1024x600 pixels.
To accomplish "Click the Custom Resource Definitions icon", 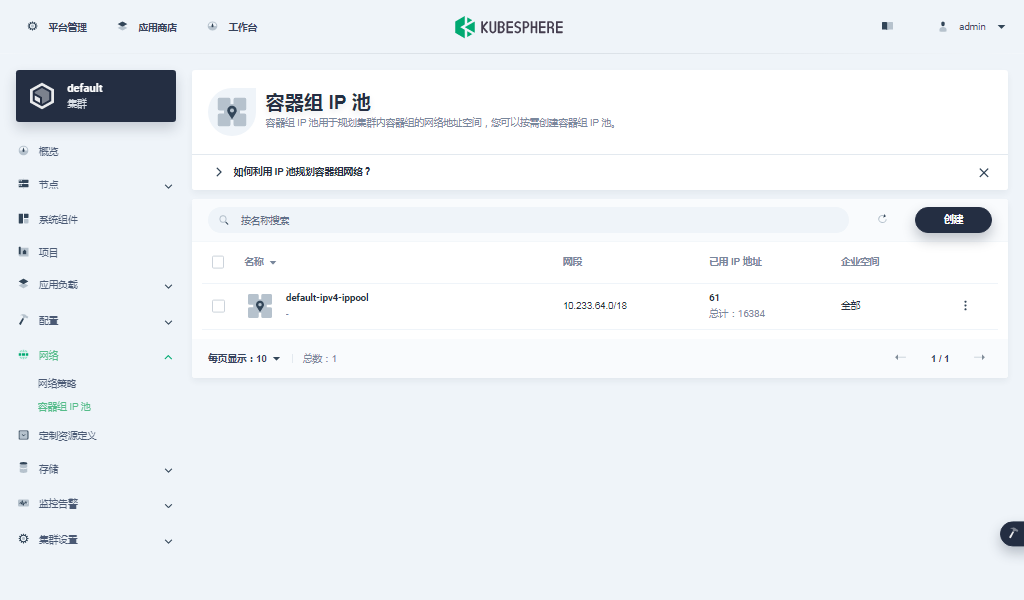I will pyautogui.click(x=24, y=435).
